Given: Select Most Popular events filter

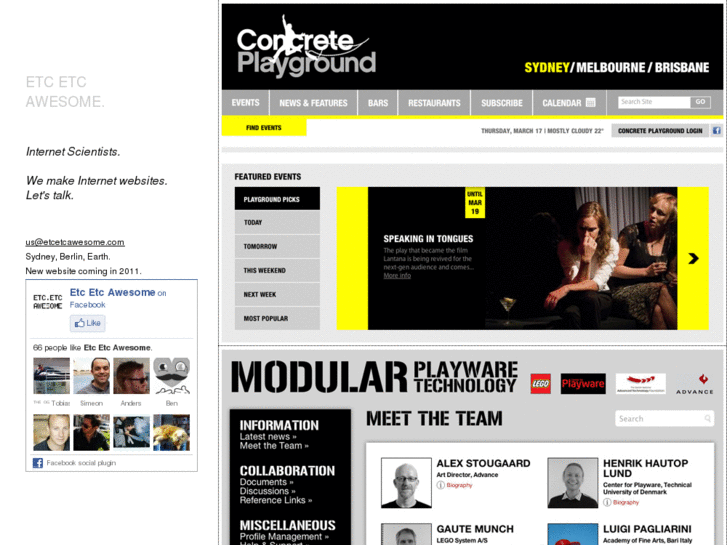Looking at the screenshot, I should (x=277, y=318).
